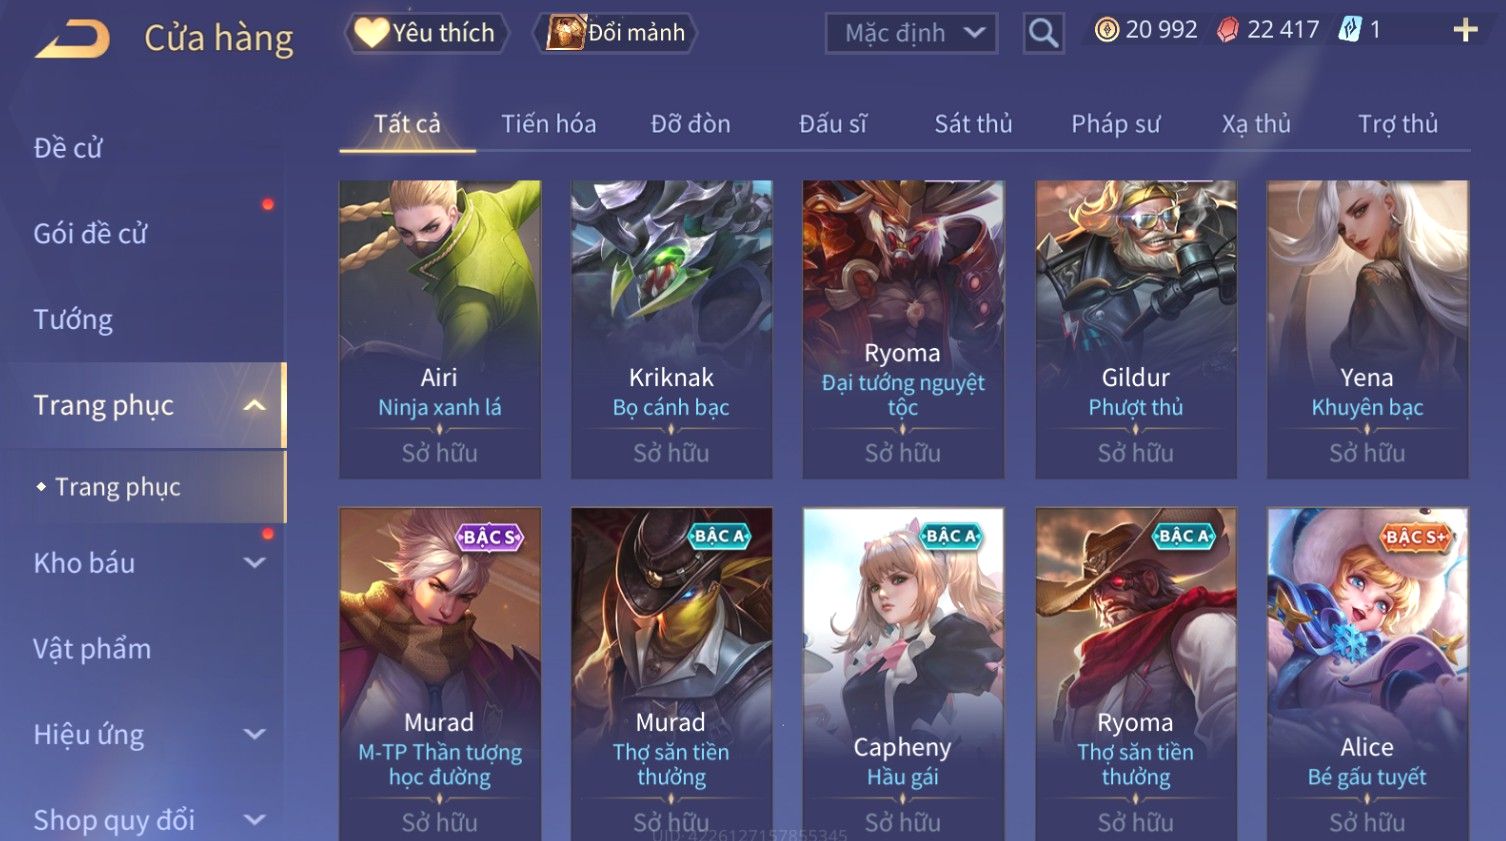1506x841 pixels.
Task: Click the red ruby currency icon
Action: coord(1227,30)
